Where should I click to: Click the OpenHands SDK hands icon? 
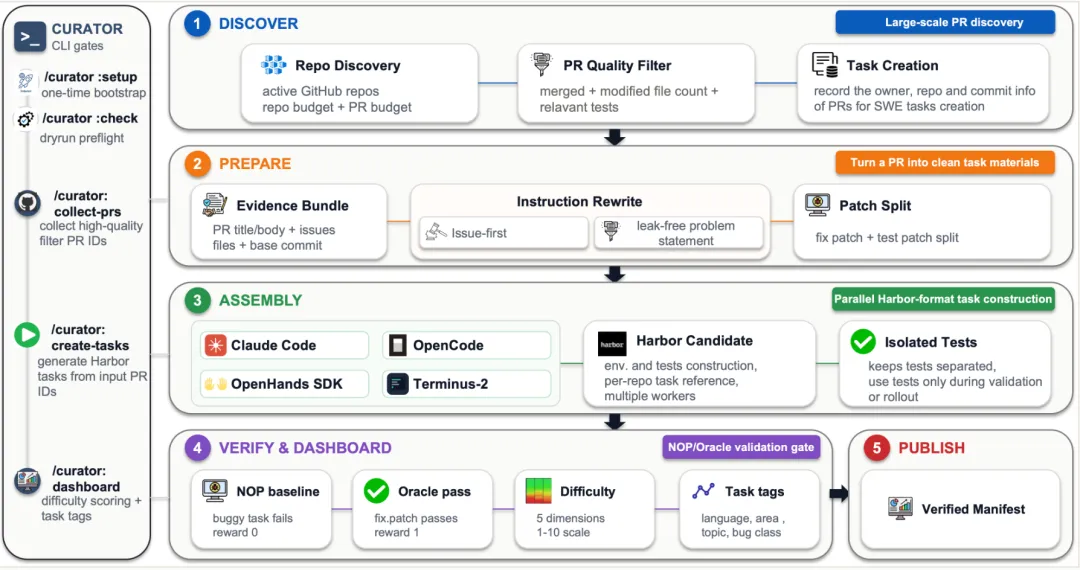[216, 383]
